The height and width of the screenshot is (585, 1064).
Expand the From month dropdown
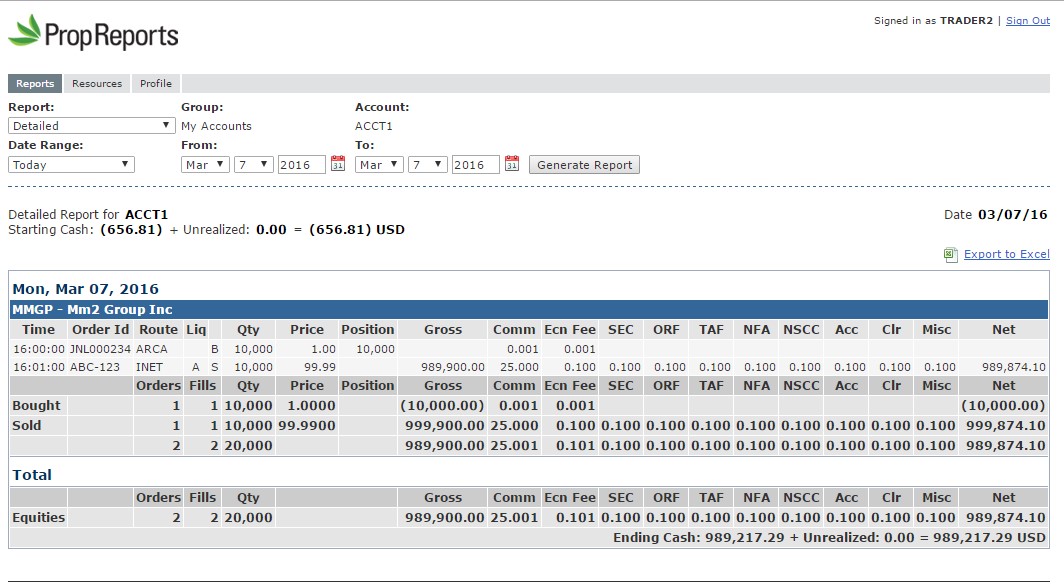coord(205,165)
